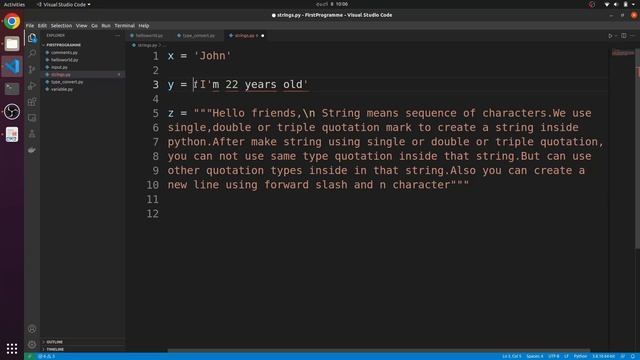Change file encoding UTF-8
Screen dimensions: 640x360
coord(554,356)
